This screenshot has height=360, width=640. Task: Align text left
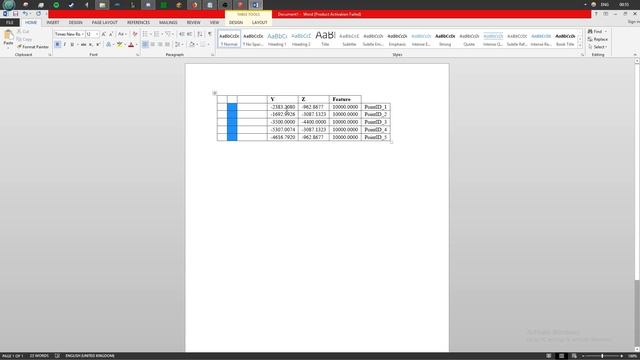[145, 44]
